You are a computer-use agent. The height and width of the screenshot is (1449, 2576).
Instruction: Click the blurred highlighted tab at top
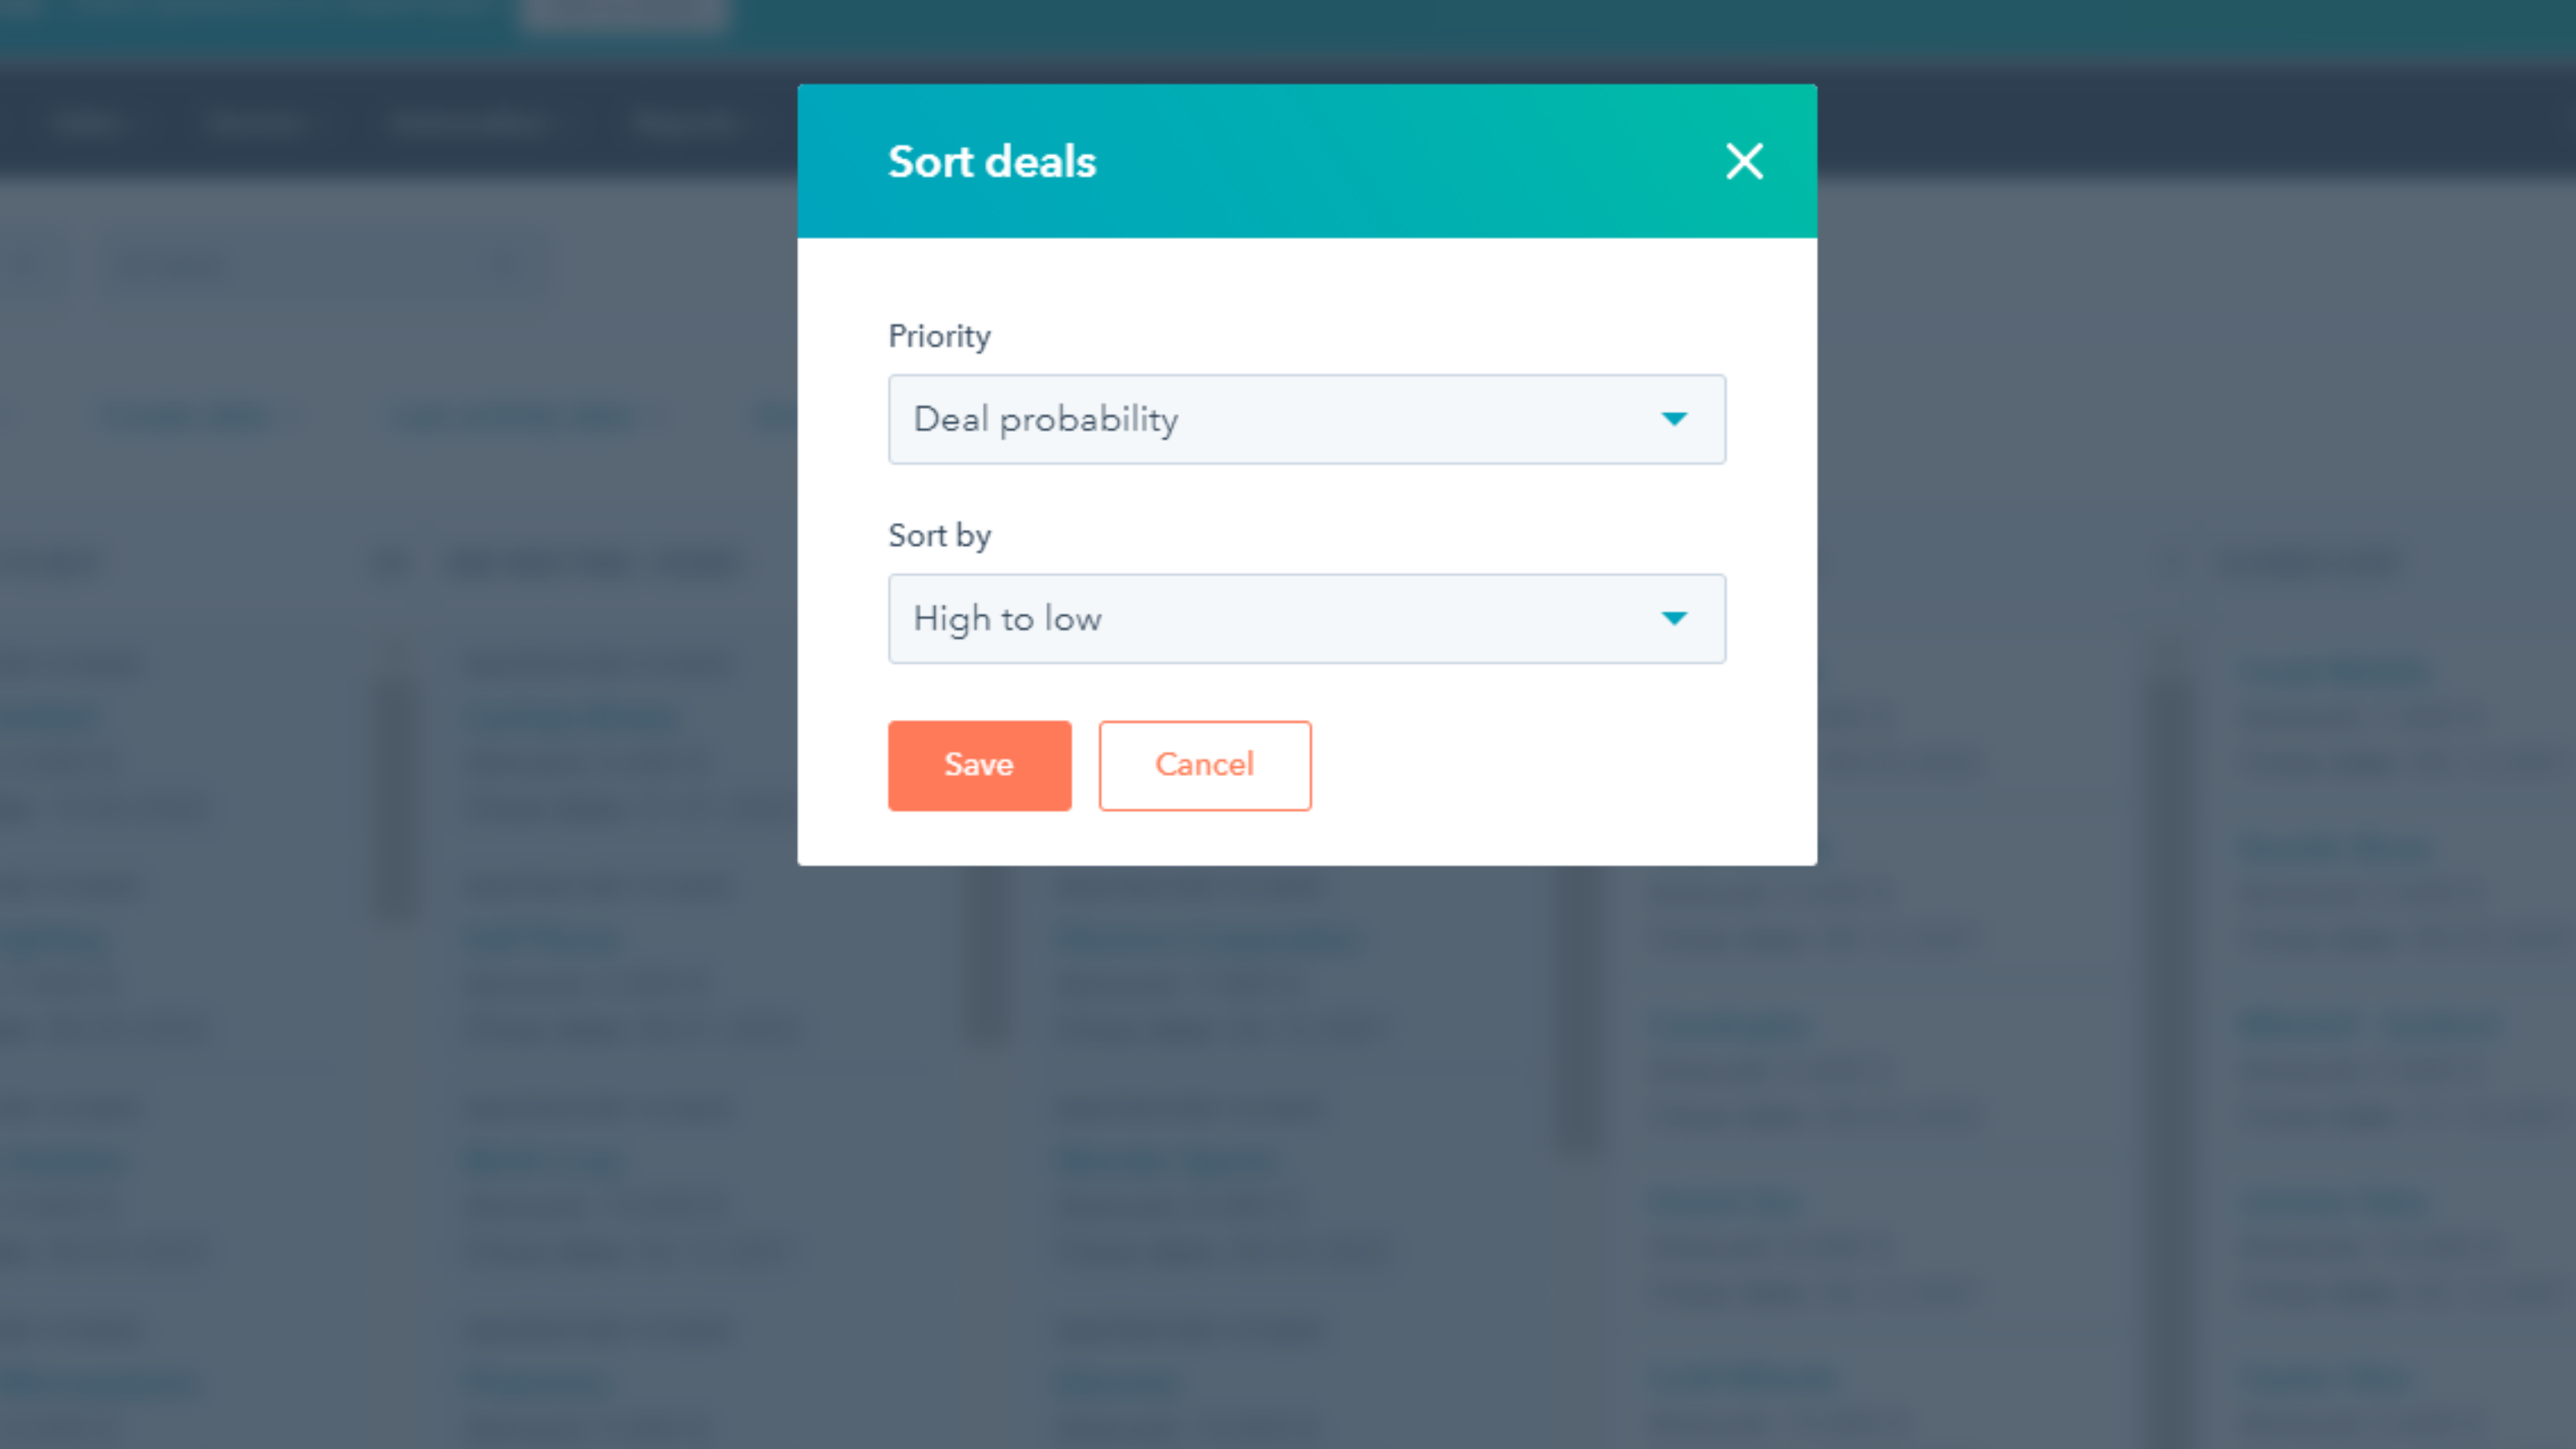[x=625, y=14]
